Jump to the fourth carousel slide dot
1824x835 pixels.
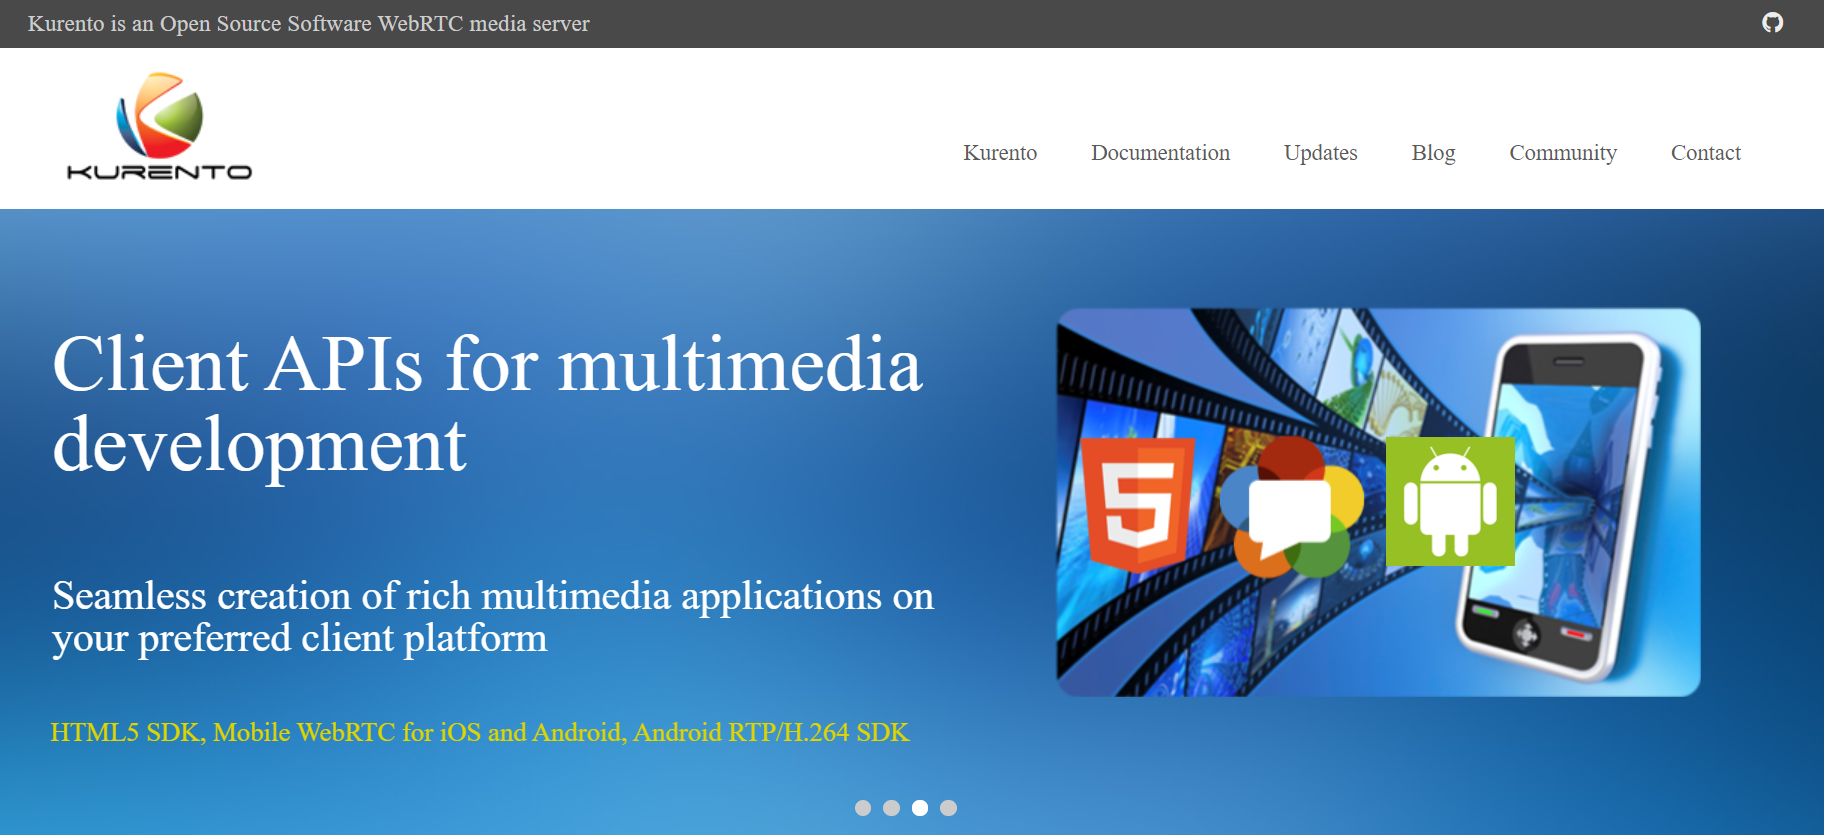[949, 808]
